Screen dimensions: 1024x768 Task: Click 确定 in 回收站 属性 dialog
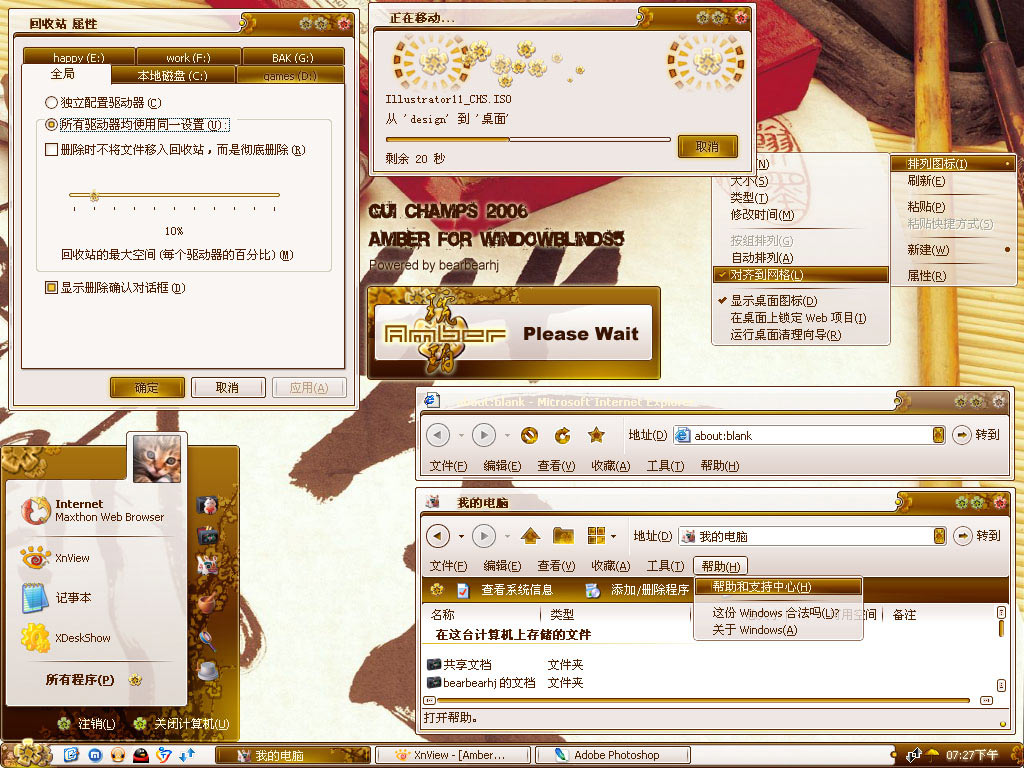pos(147,387)
